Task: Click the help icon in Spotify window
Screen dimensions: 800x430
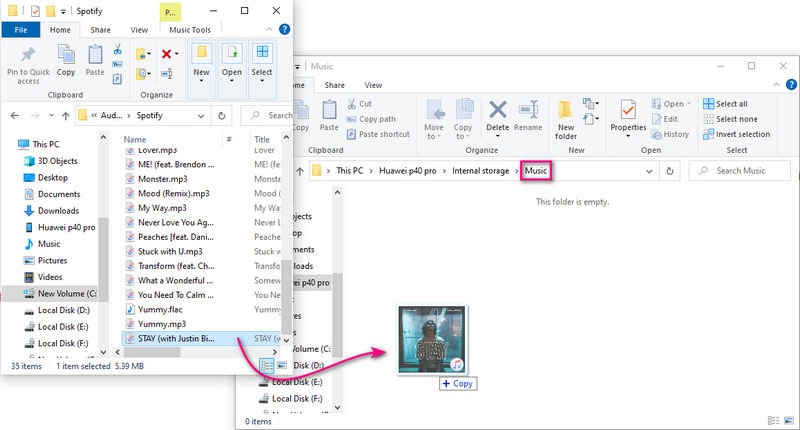Action: click(285, 29)
